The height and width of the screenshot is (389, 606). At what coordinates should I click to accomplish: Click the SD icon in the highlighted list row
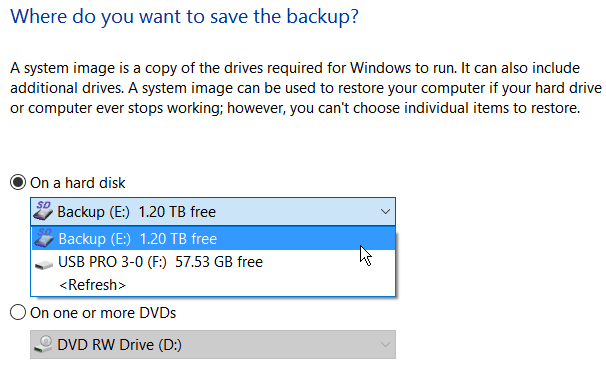43,238
